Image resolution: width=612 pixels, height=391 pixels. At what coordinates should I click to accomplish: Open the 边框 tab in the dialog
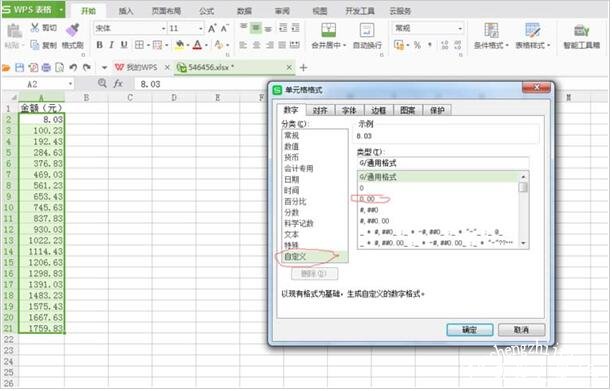[379, 110]
